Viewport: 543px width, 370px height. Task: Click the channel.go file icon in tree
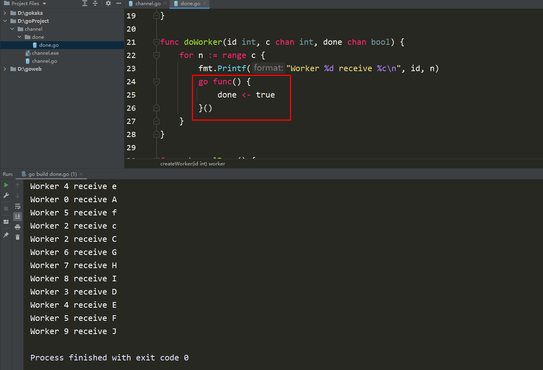[x=28, y=61]
